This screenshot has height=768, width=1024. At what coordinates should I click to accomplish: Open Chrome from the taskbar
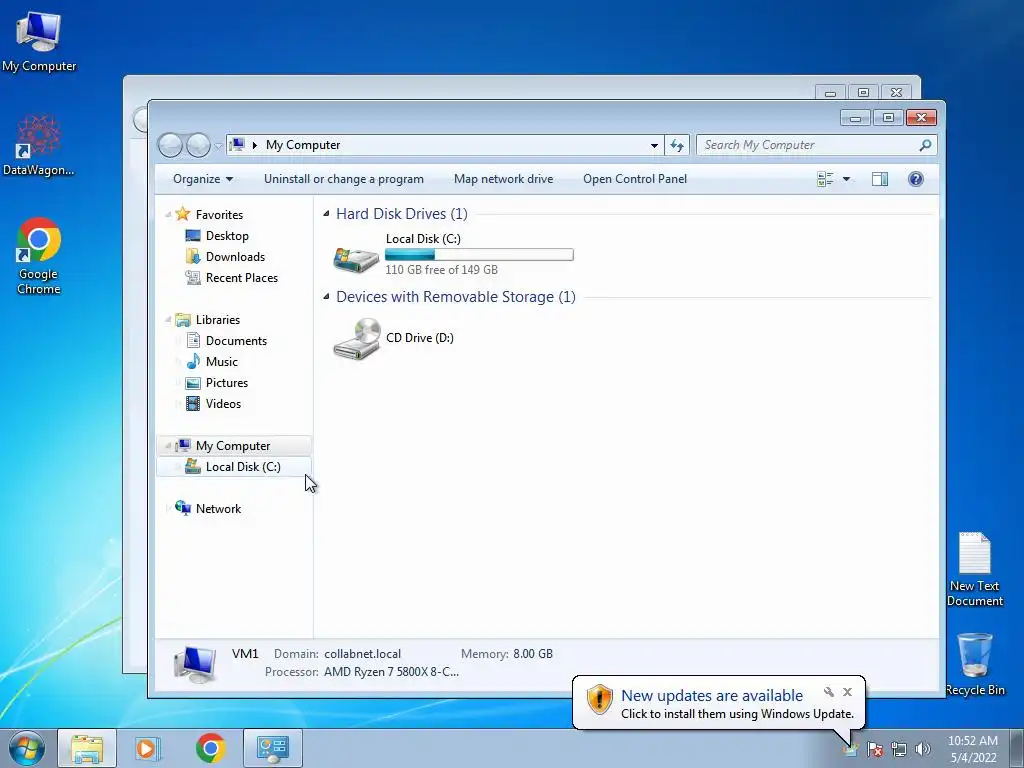pyautogui.click(x=210, y=748)
